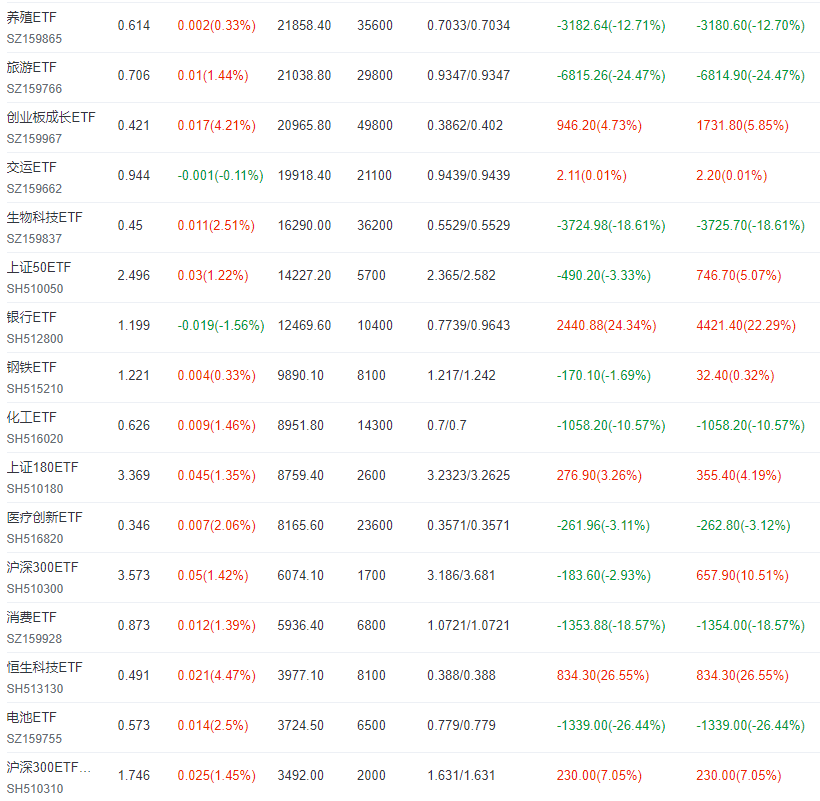820x801 pixels.
Task: Click 钢铁ETF fund name
Action: (31, 368)
